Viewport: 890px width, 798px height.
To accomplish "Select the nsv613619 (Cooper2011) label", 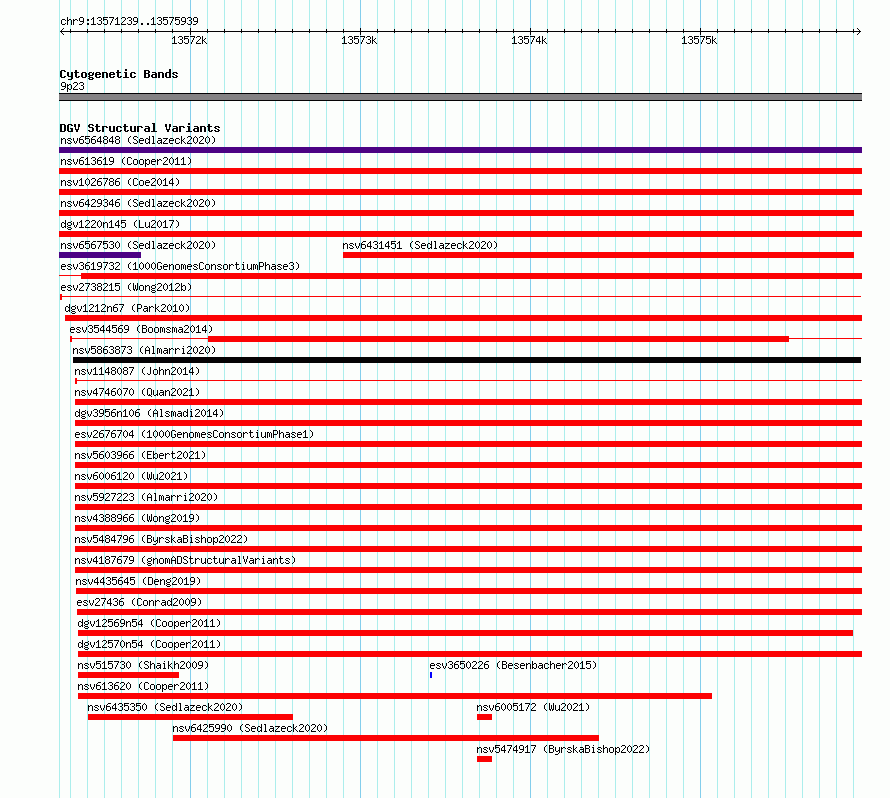I will tap(126, 161).
